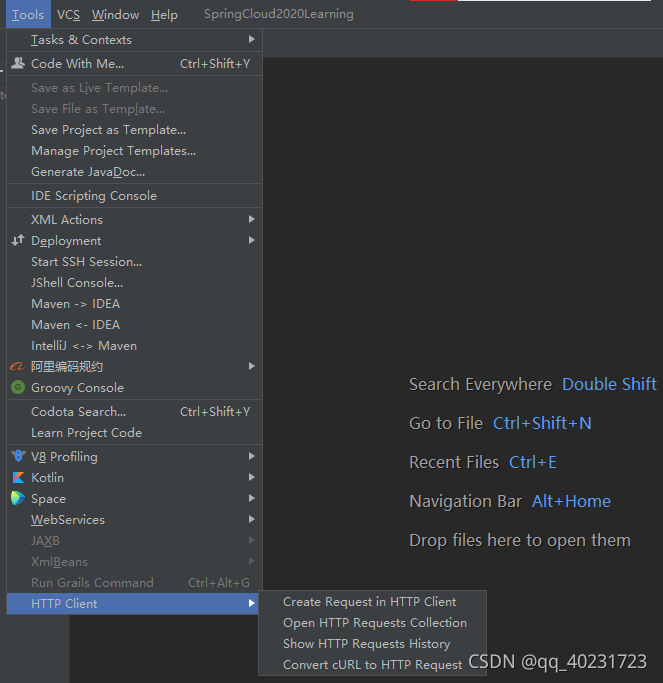The height and width of the screenshot is (683, 663).
Task: Expand the Kotlin submenu arrow
Action: tap(251, 477)
